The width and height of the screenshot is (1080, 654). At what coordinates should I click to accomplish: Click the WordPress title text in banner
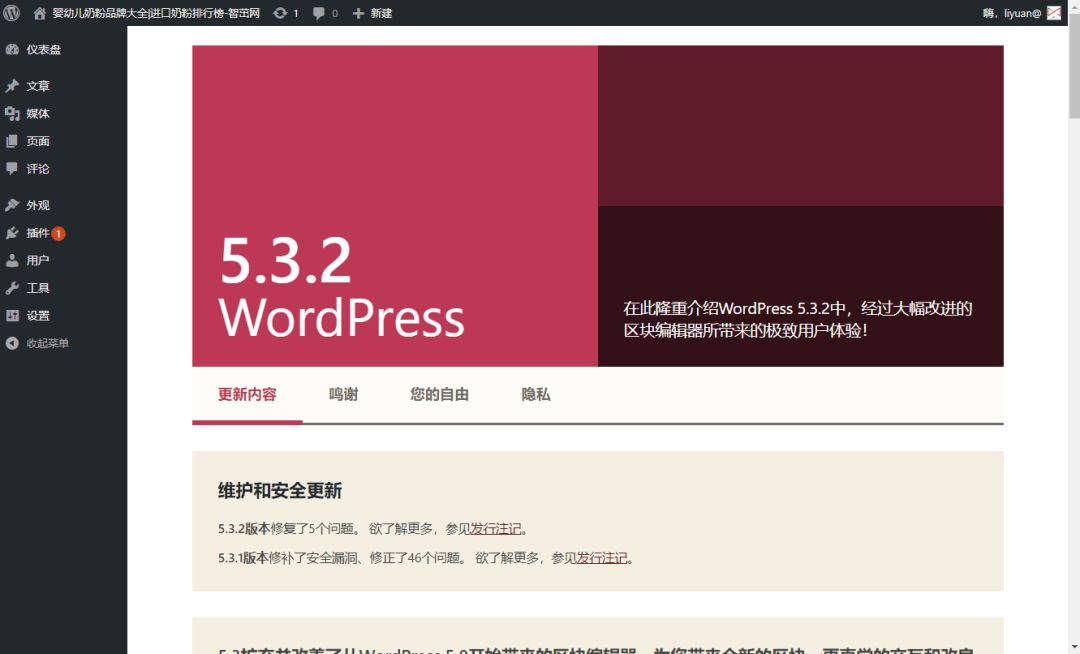pyautogui.click(x=342, y=317)
